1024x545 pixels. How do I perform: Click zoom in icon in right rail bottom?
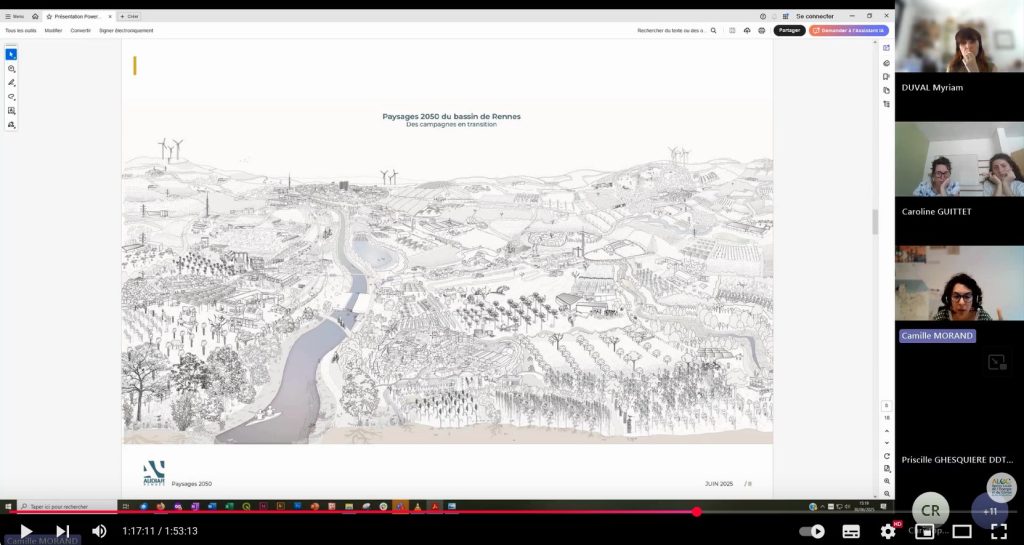coord(886,481)
